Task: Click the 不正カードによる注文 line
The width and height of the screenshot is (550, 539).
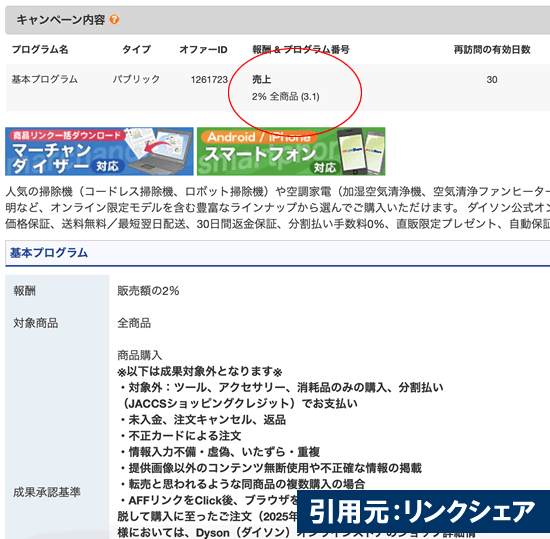Action: (x=180, y=436)
